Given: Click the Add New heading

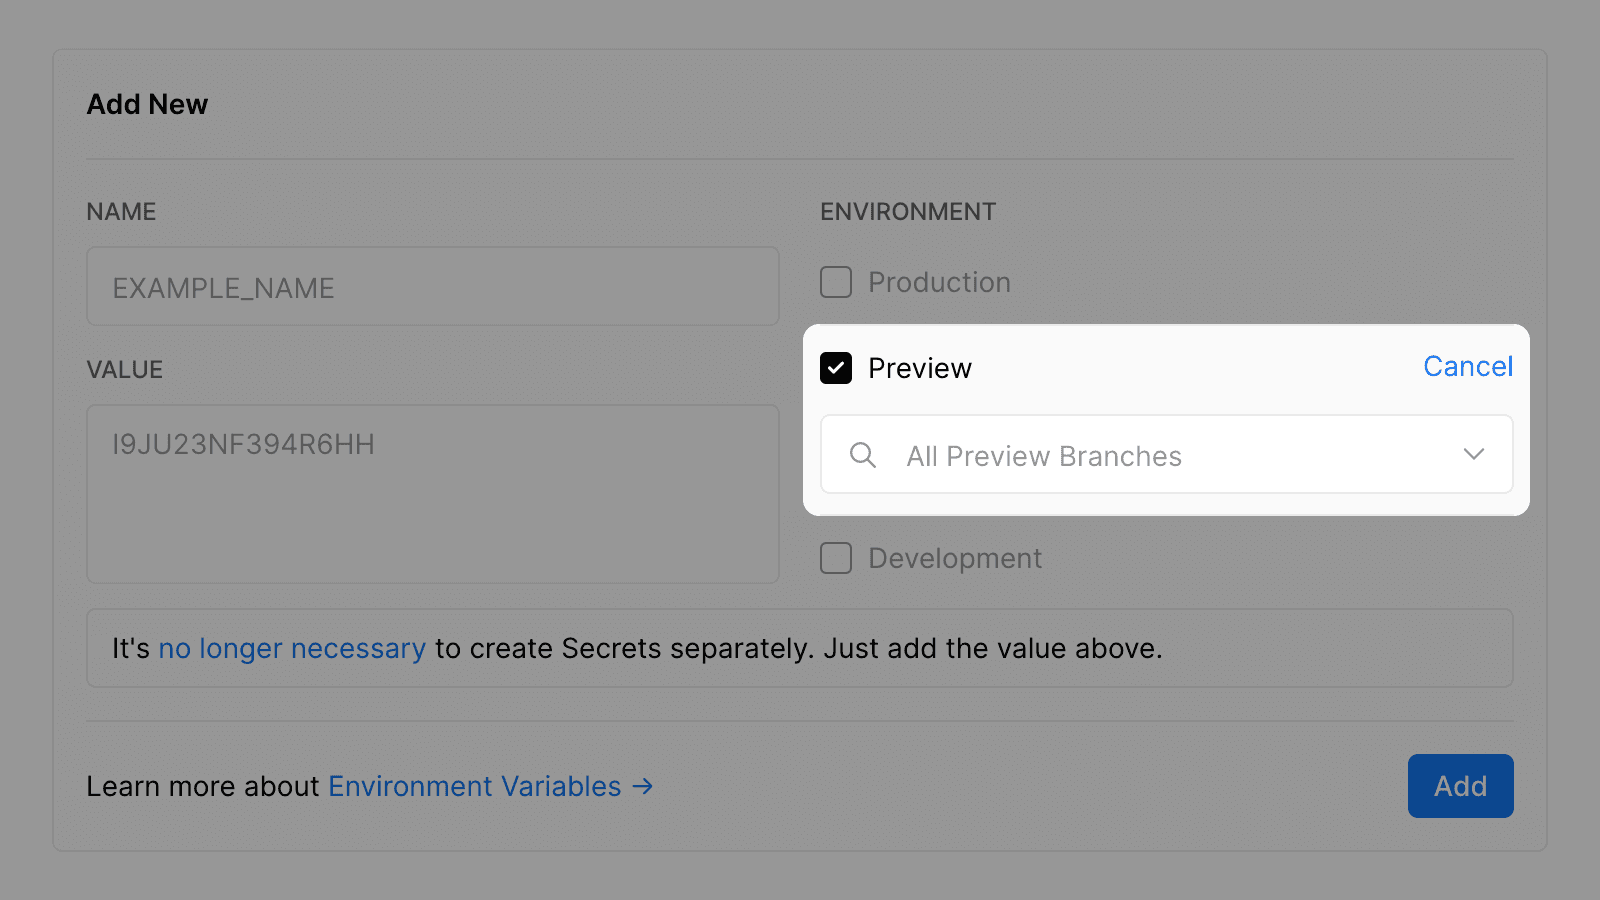Looking at the screenshot, I should 147,105.
